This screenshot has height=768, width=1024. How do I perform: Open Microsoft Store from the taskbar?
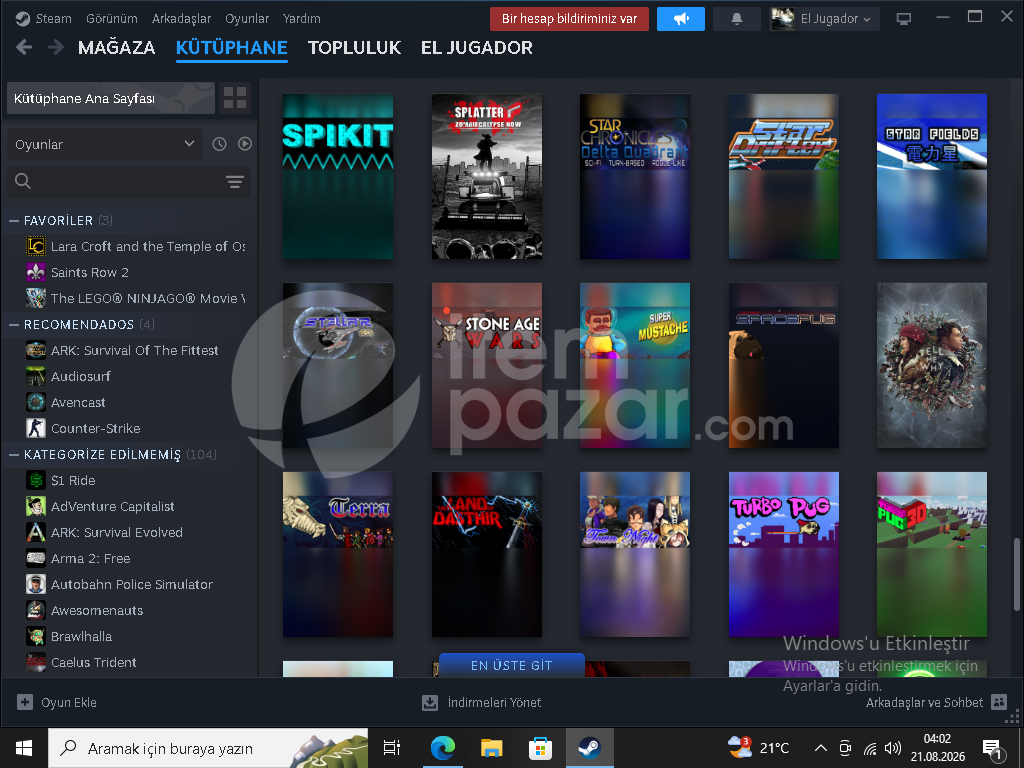(540, 748)
